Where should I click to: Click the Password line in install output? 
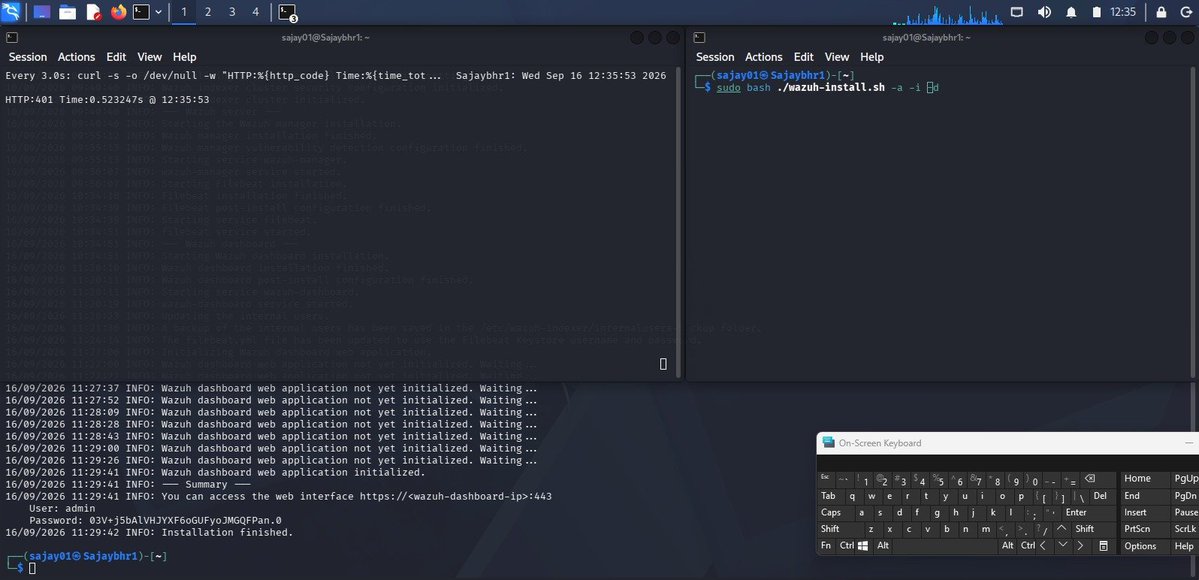point(155,520)
